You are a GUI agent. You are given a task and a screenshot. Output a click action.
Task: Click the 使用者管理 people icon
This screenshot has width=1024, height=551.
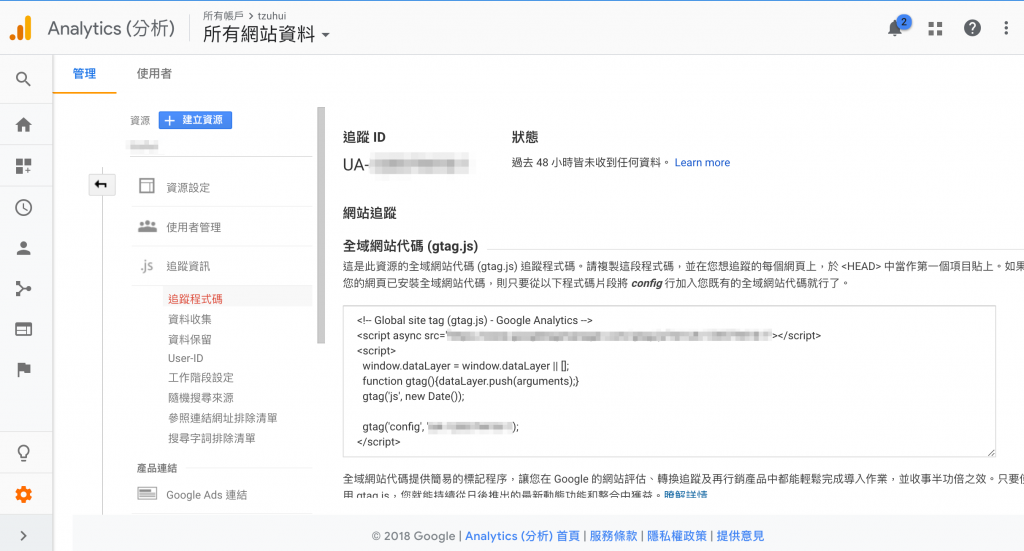[x=148, y=226]
